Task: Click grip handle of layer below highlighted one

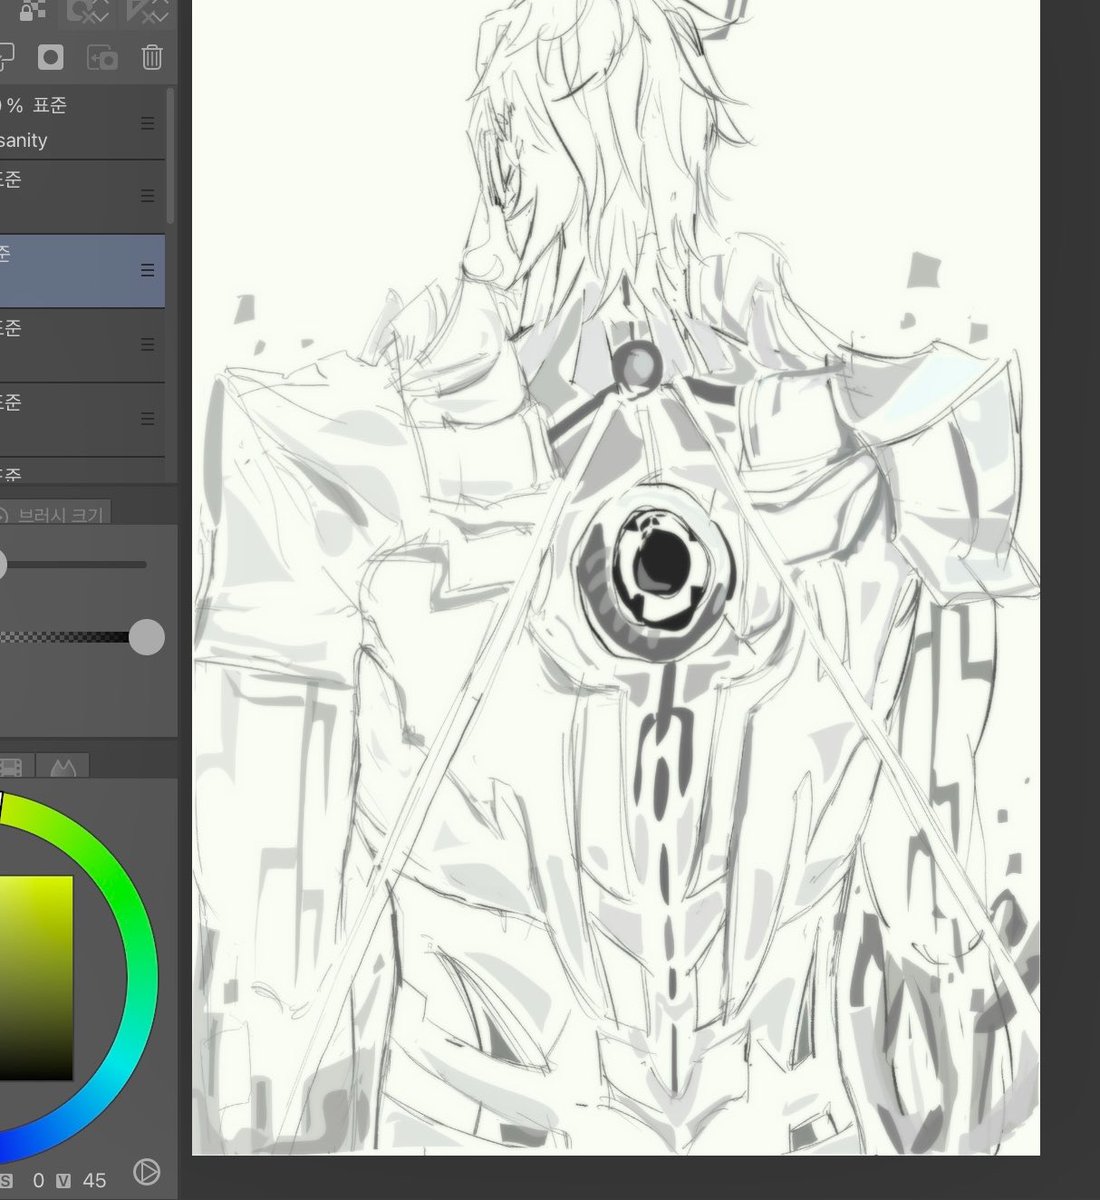Action: (x=147, y=344)
